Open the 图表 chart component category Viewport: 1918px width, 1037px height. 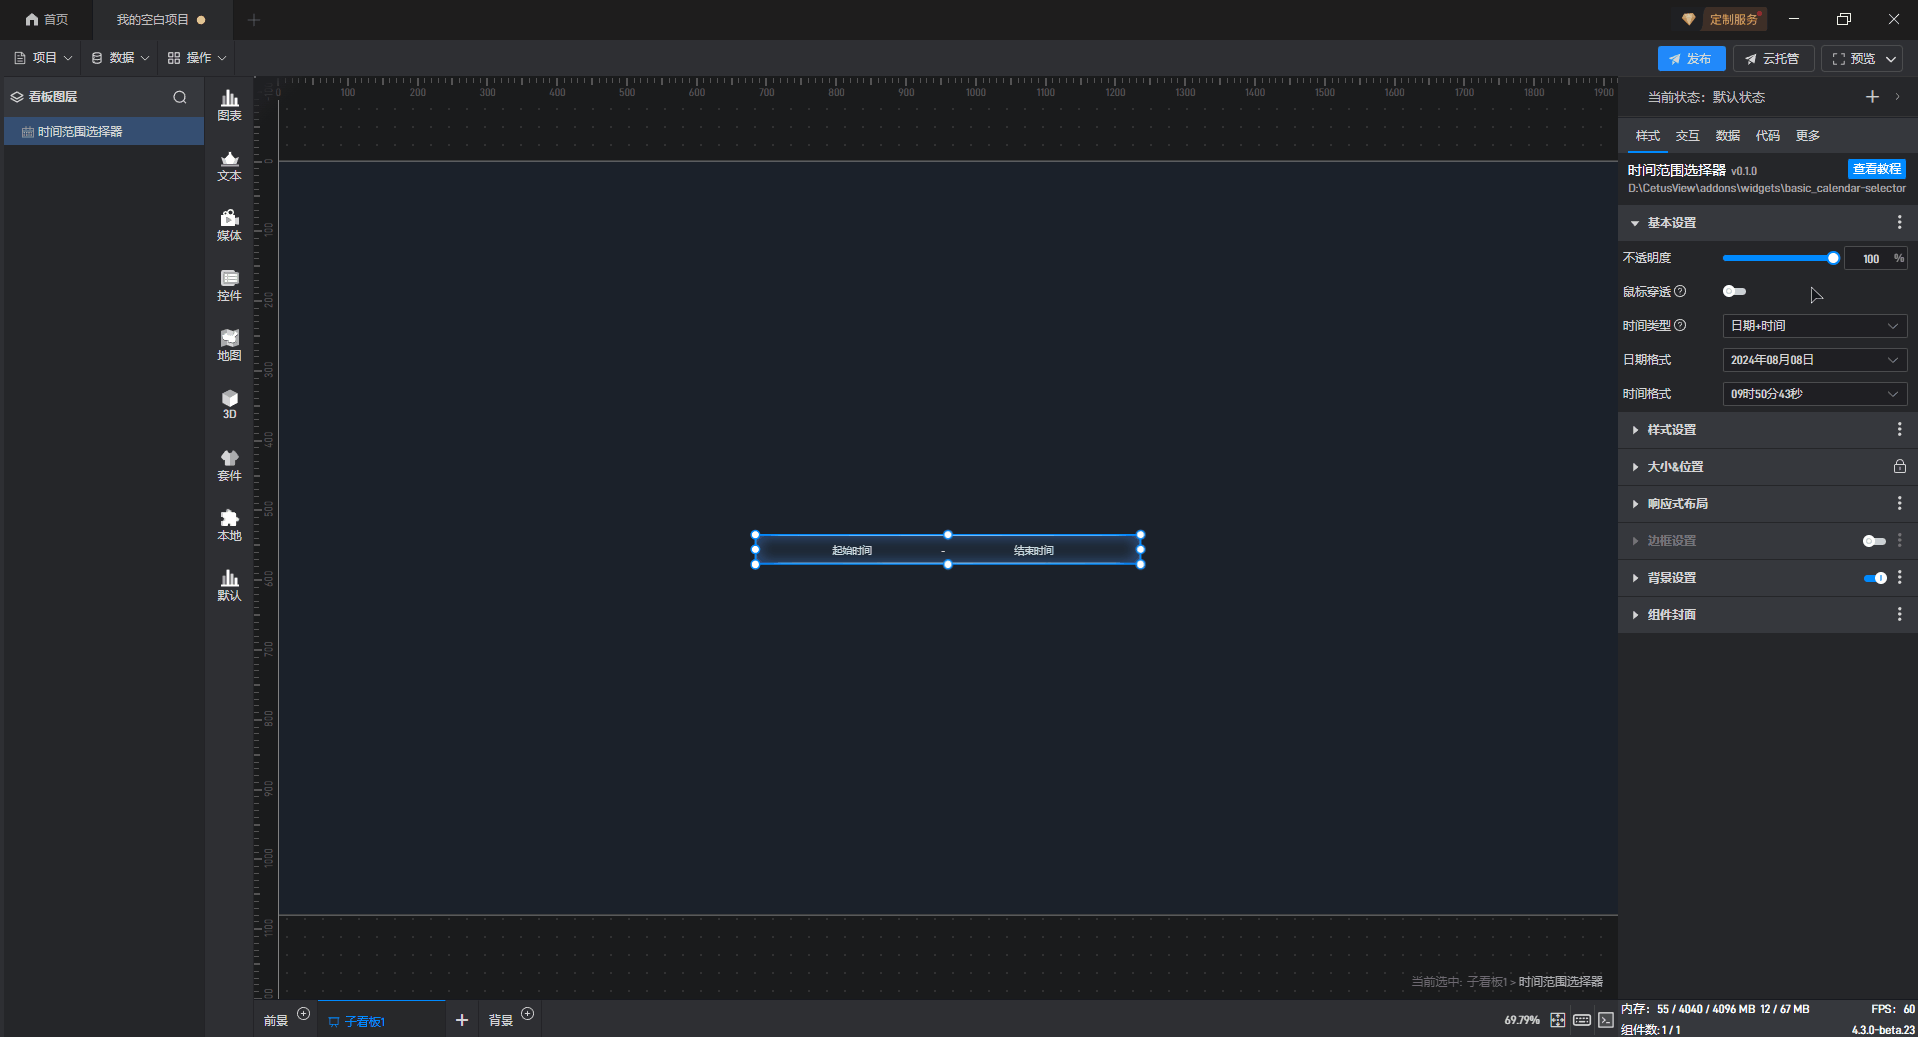tap(229, 105)
